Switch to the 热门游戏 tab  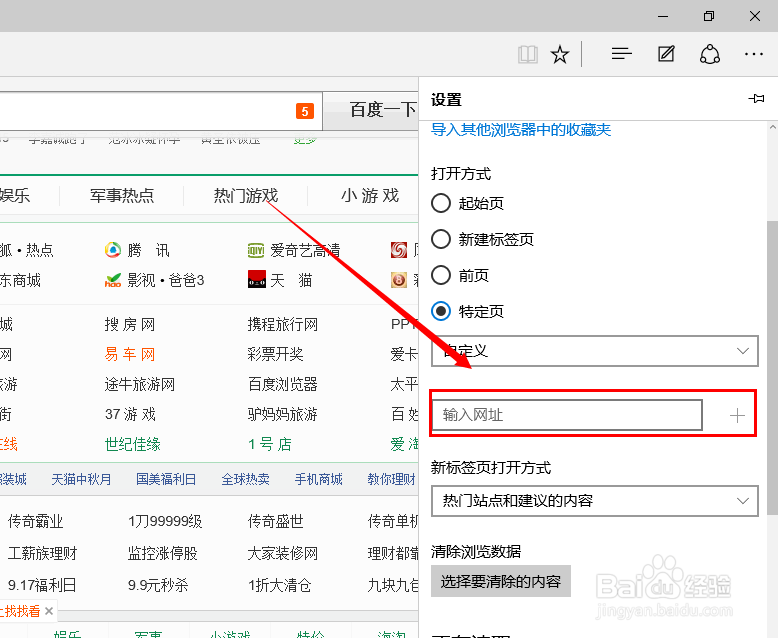[246, 195]
